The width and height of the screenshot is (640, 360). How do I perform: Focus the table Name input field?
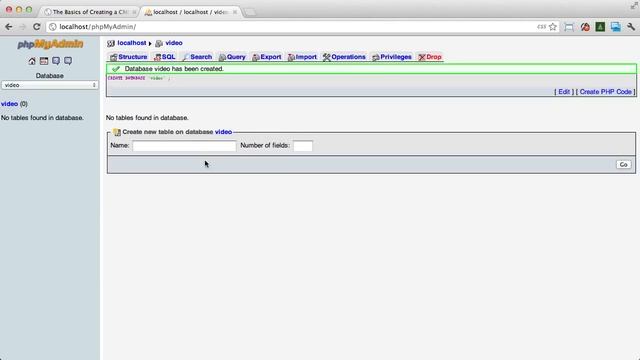tap(184, 146)
